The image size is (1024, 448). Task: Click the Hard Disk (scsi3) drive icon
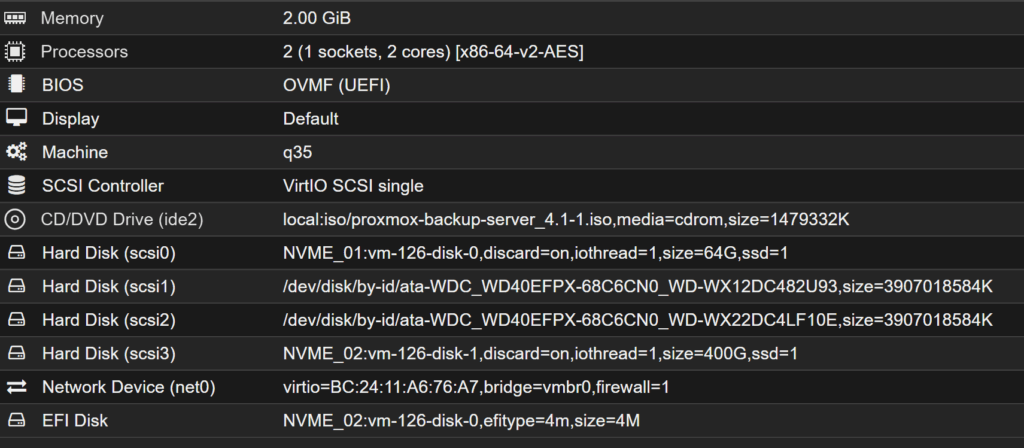click(x=15, y=353)
